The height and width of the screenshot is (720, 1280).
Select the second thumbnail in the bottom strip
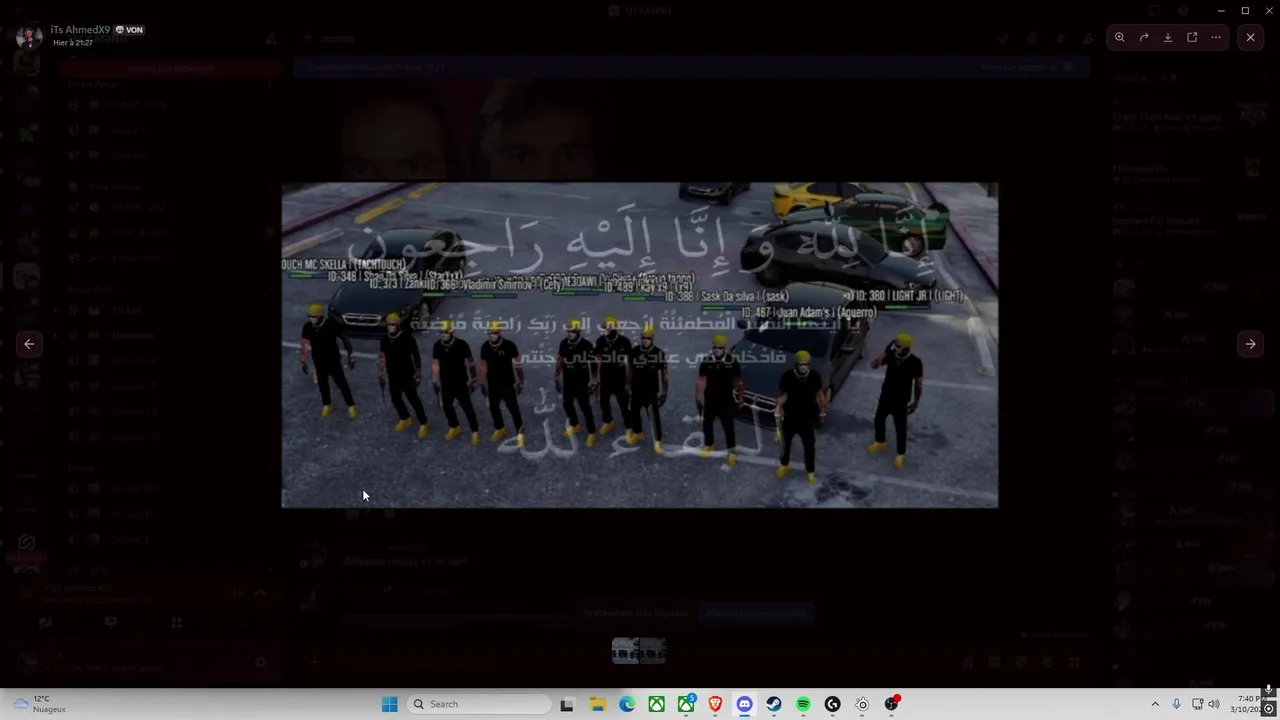click(x=653, y=650)
